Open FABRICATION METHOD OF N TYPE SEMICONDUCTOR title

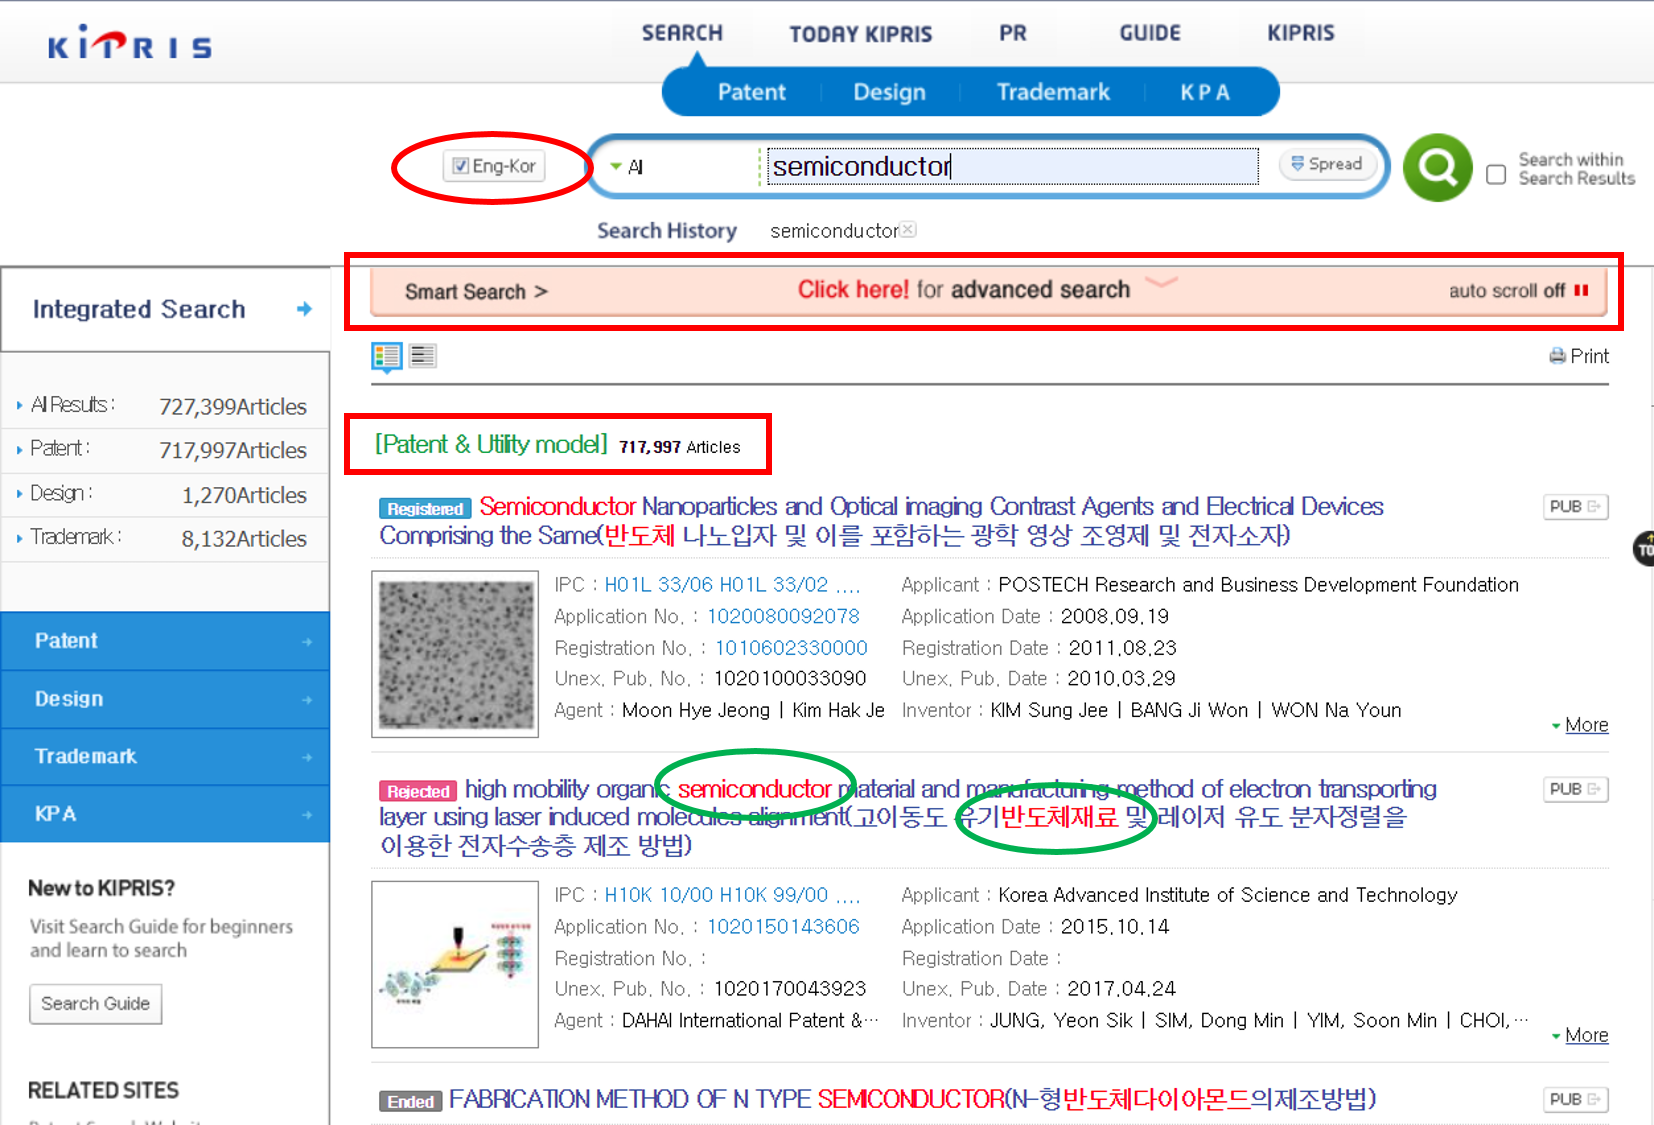coord(912,1099)
